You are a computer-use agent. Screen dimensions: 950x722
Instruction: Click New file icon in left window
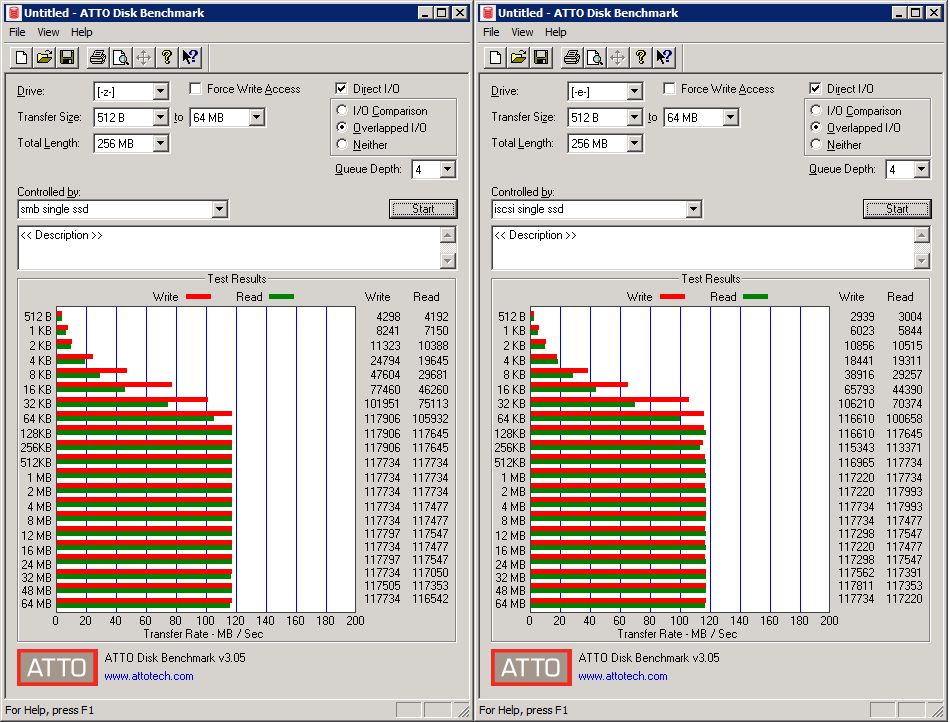21,58
